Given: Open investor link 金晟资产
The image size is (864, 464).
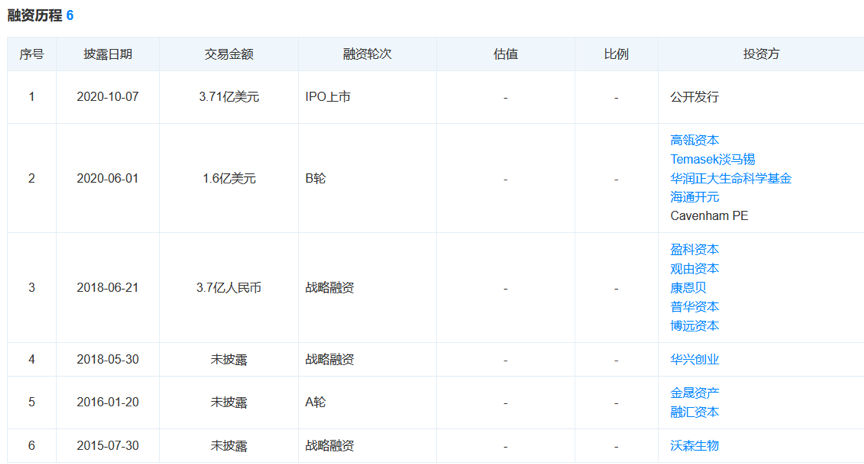Looking at the screenshot, I should (x=694, y=393).
